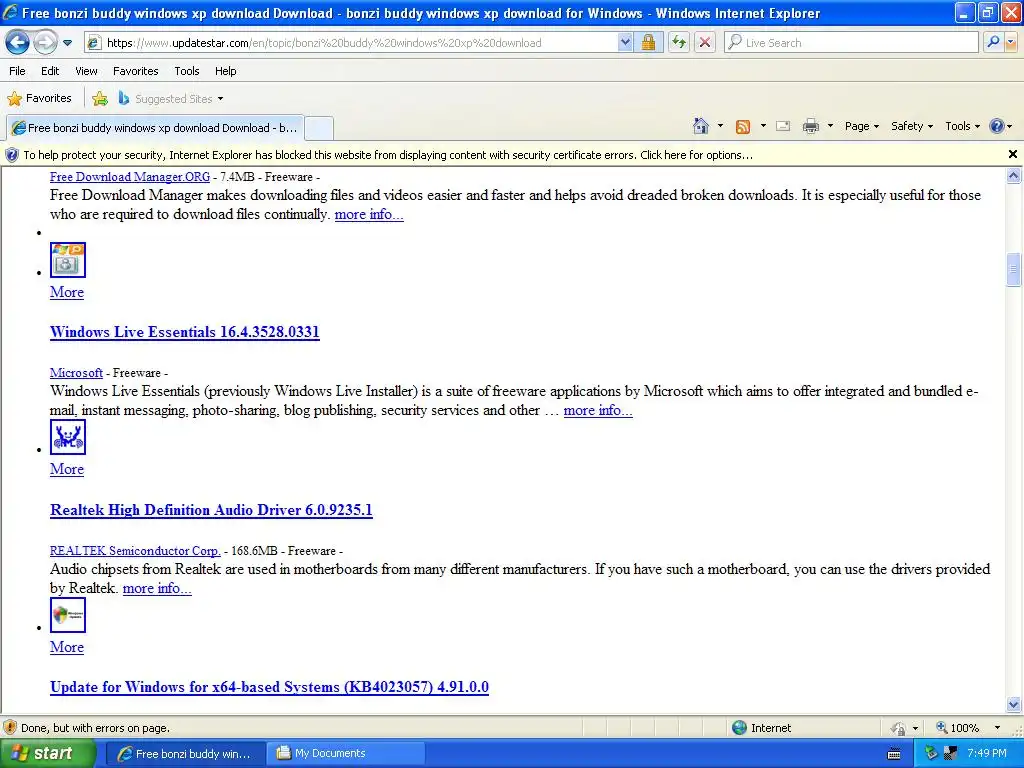Click the page error warning status icon
Image resolution: width=1024 pixels, height=768 pixels.
10,728
